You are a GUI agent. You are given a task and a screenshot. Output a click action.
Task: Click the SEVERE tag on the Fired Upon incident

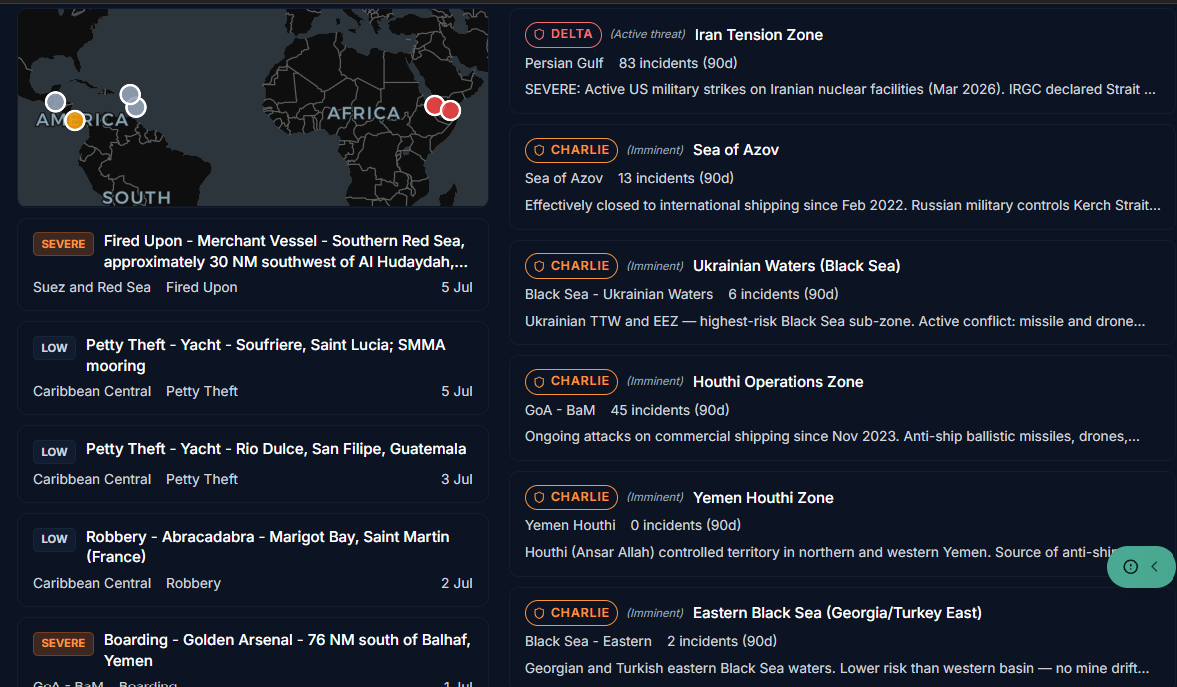[x=64, y=244]
